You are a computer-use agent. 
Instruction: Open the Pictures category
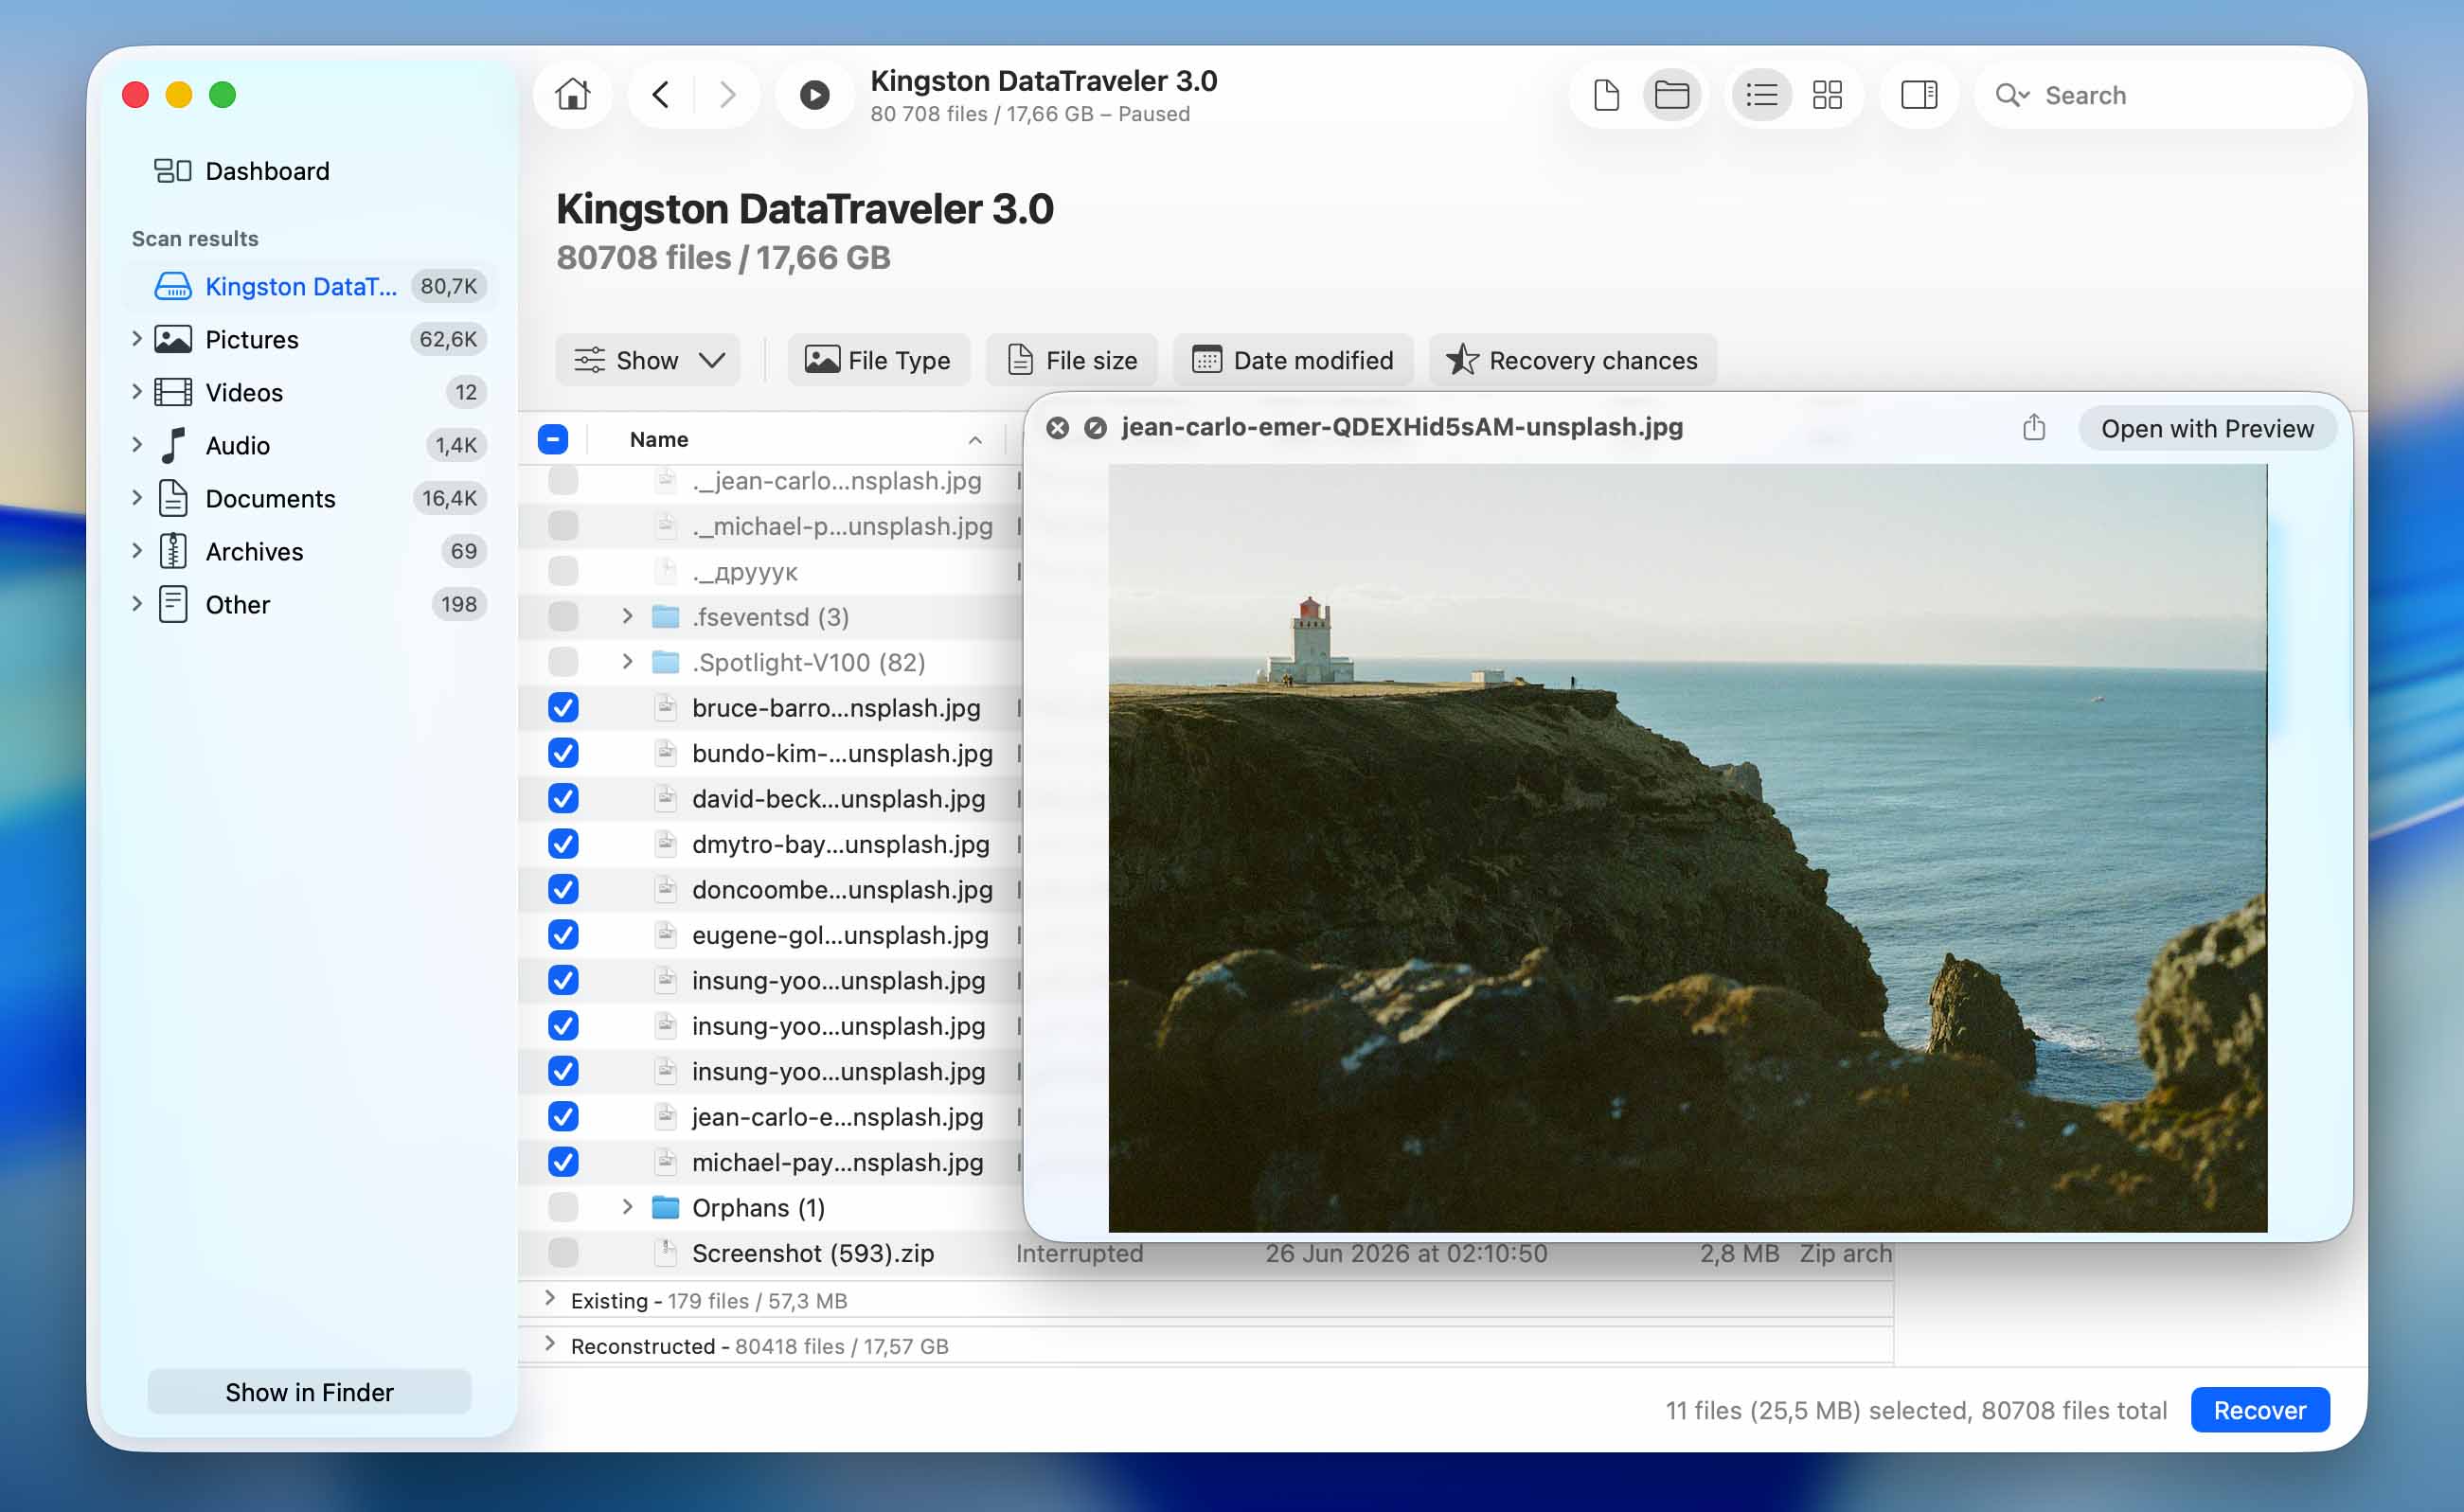click(309, 339)
